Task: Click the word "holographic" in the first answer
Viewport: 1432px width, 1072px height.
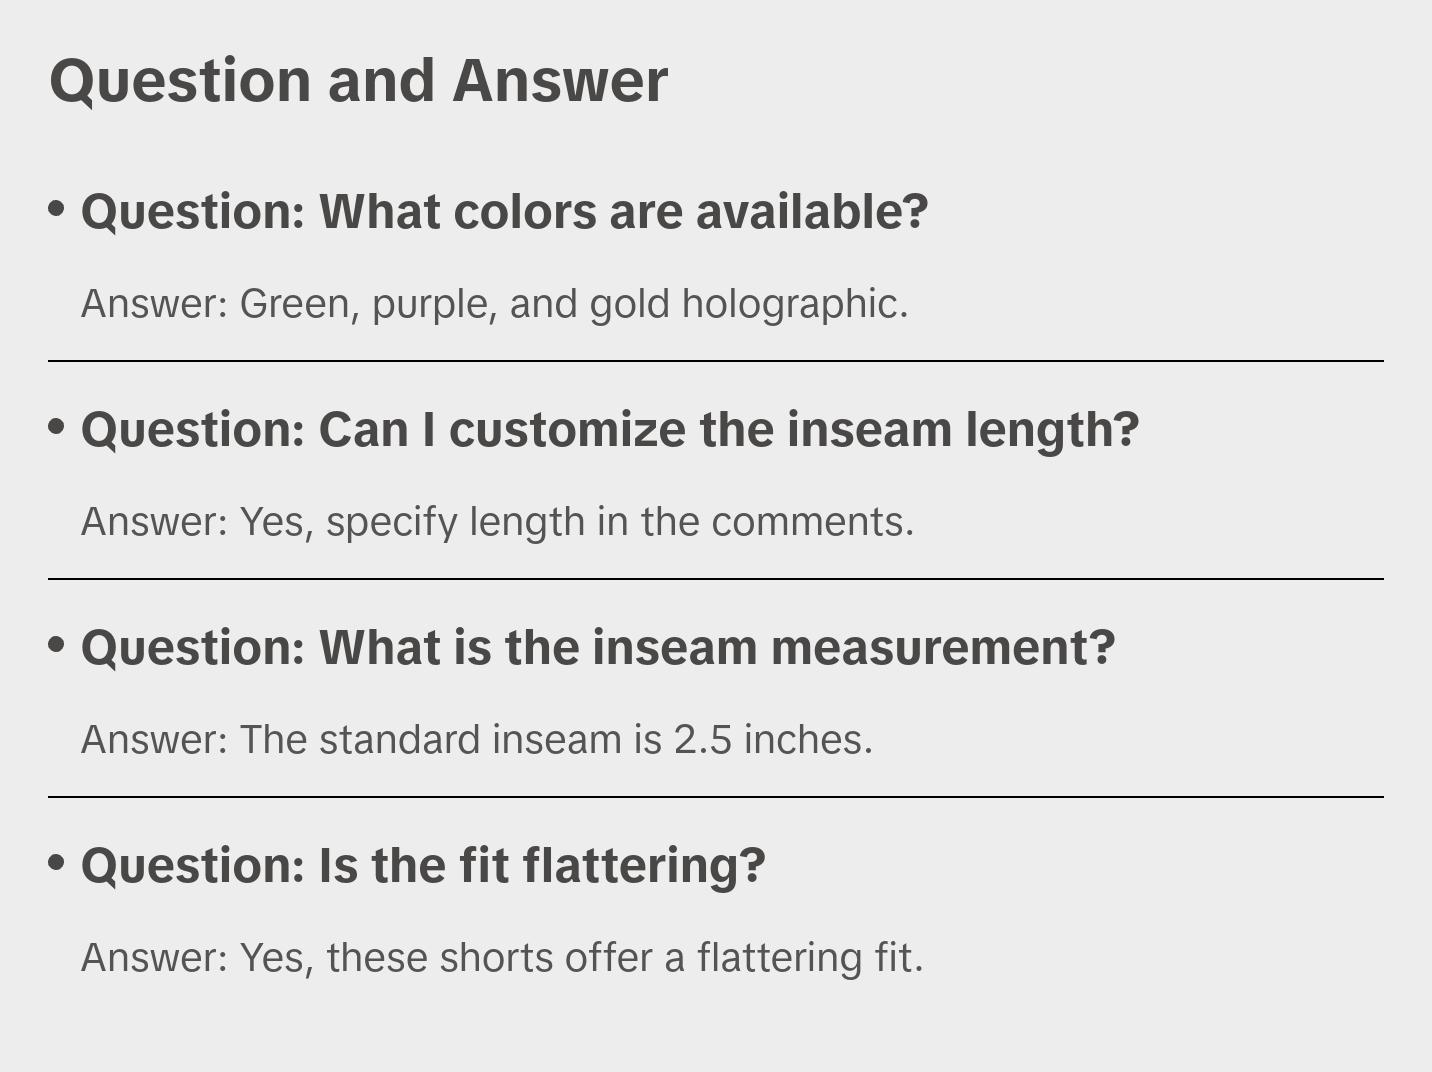Action: [794, 304]
